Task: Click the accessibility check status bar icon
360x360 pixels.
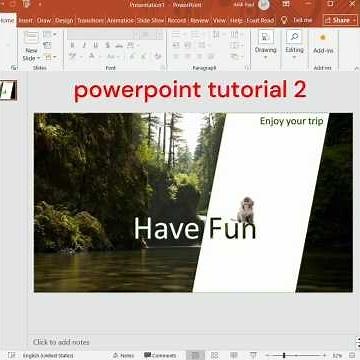Action: click(11, 355)
